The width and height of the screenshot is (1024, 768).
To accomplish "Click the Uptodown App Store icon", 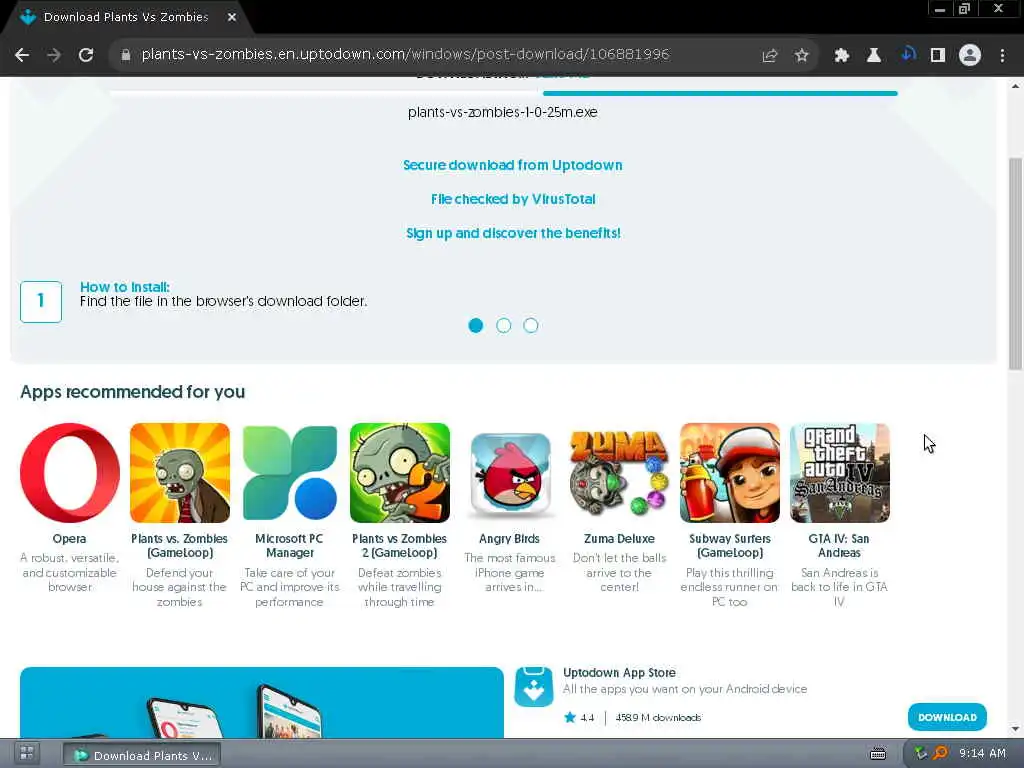I will 534,686.
